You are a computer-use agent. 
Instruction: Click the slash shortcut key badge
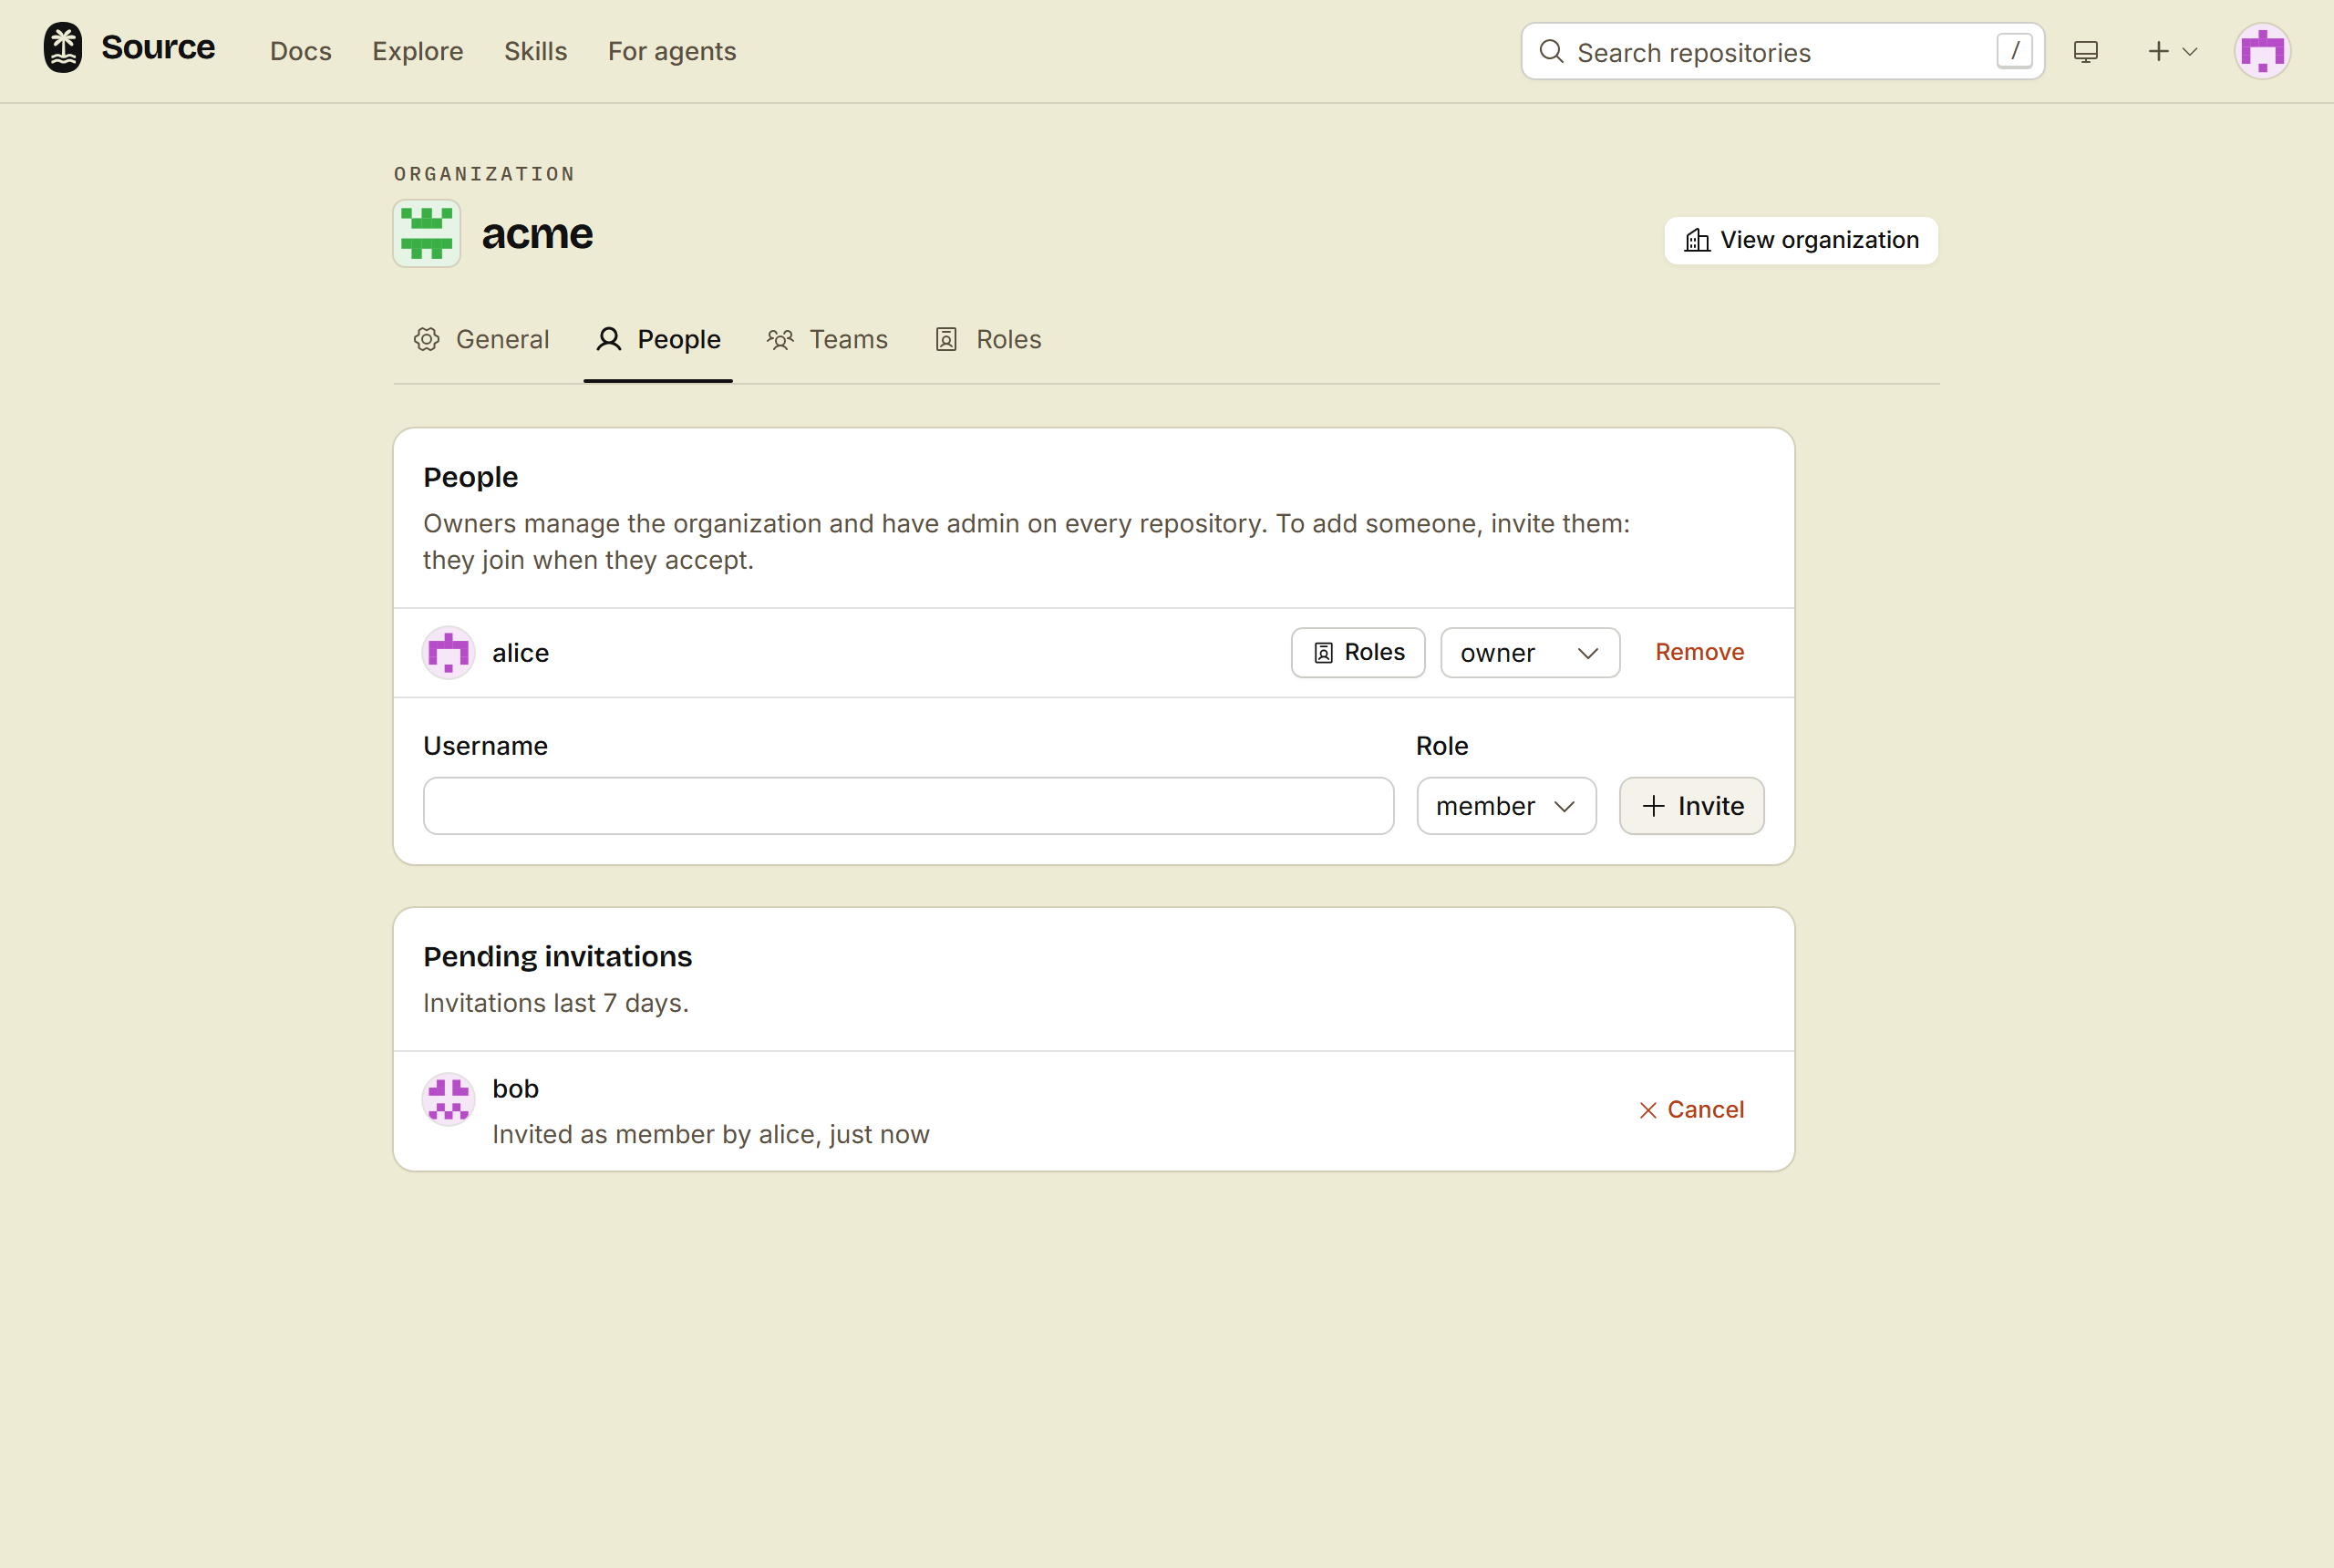pyautogui.click(x=2014, y=50)
